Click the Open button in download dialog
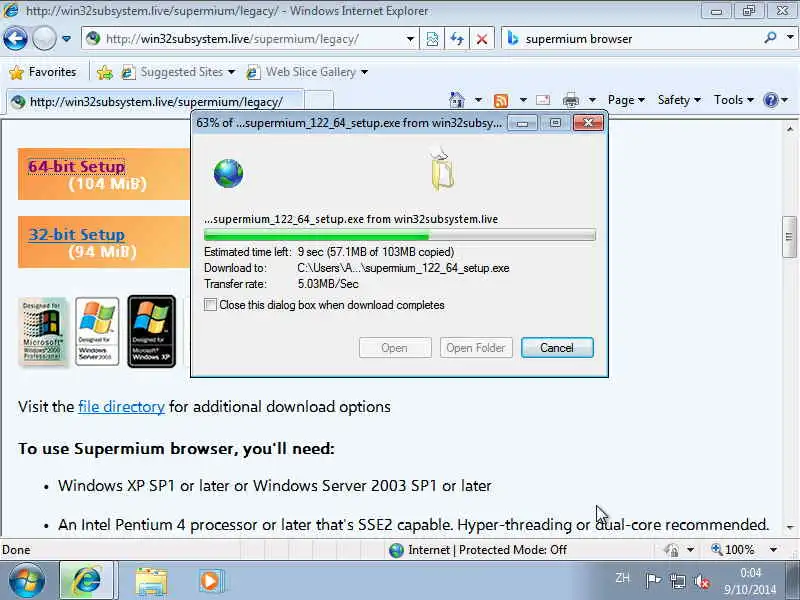Viewport: 800px width, 600px height. click(x=395, y=348)
